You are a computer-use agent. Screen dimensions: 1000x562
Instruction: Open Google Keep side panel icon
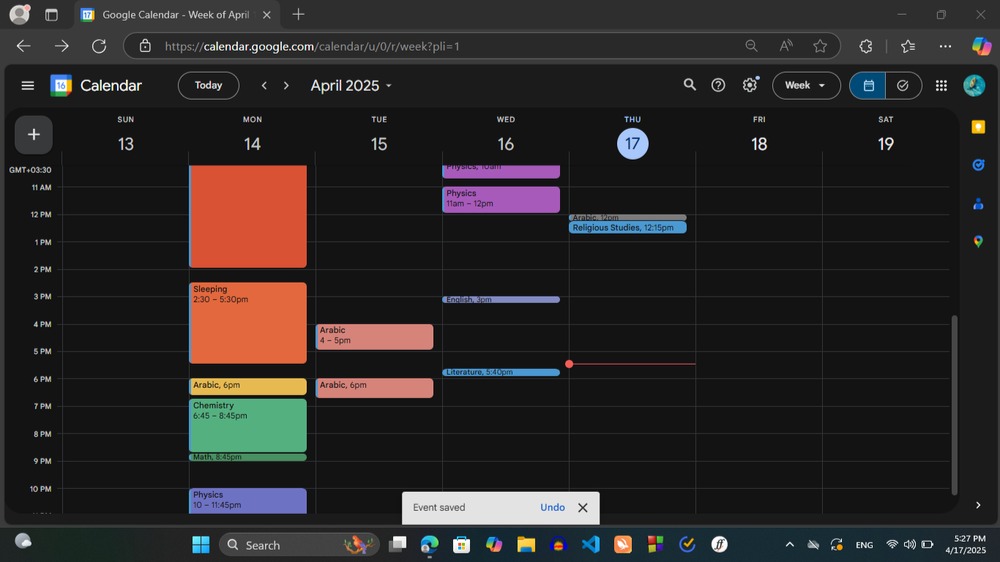coord(978,127)
